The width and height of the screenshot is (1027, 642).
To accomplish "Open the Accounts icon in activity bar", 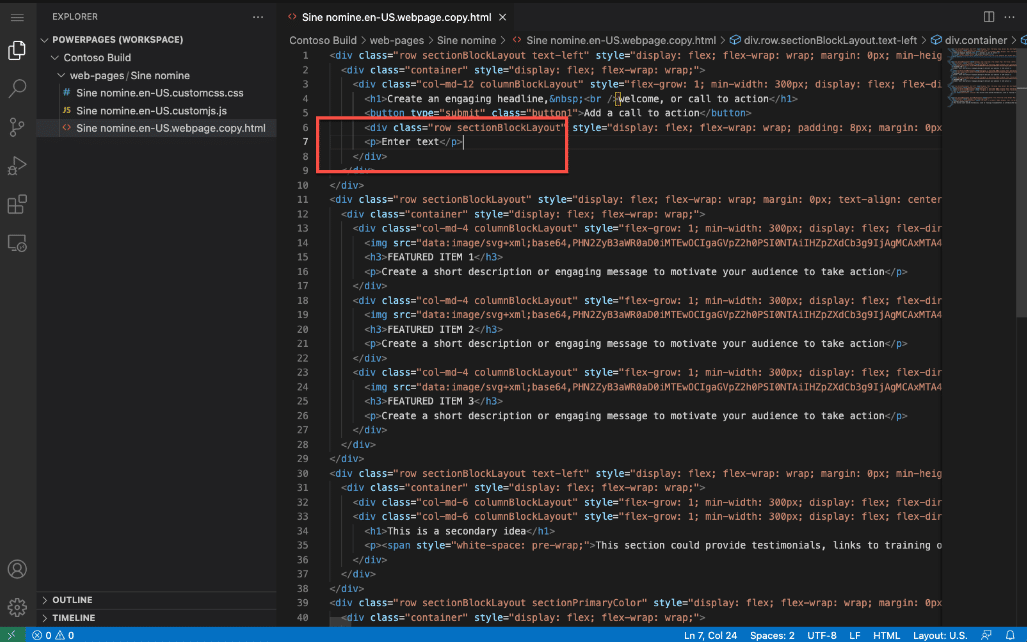I will [x=17, y=569].
